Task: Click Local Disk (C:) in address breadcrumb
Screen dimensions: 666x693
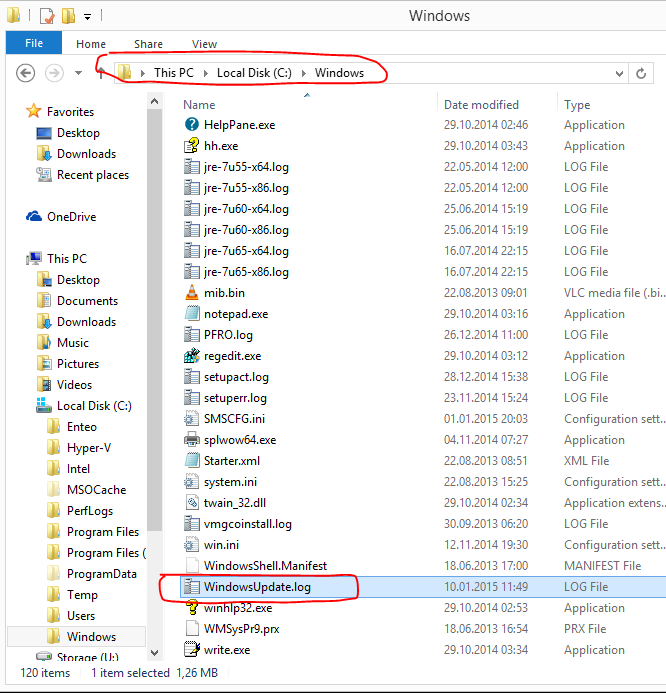Action: click(254, 73)
